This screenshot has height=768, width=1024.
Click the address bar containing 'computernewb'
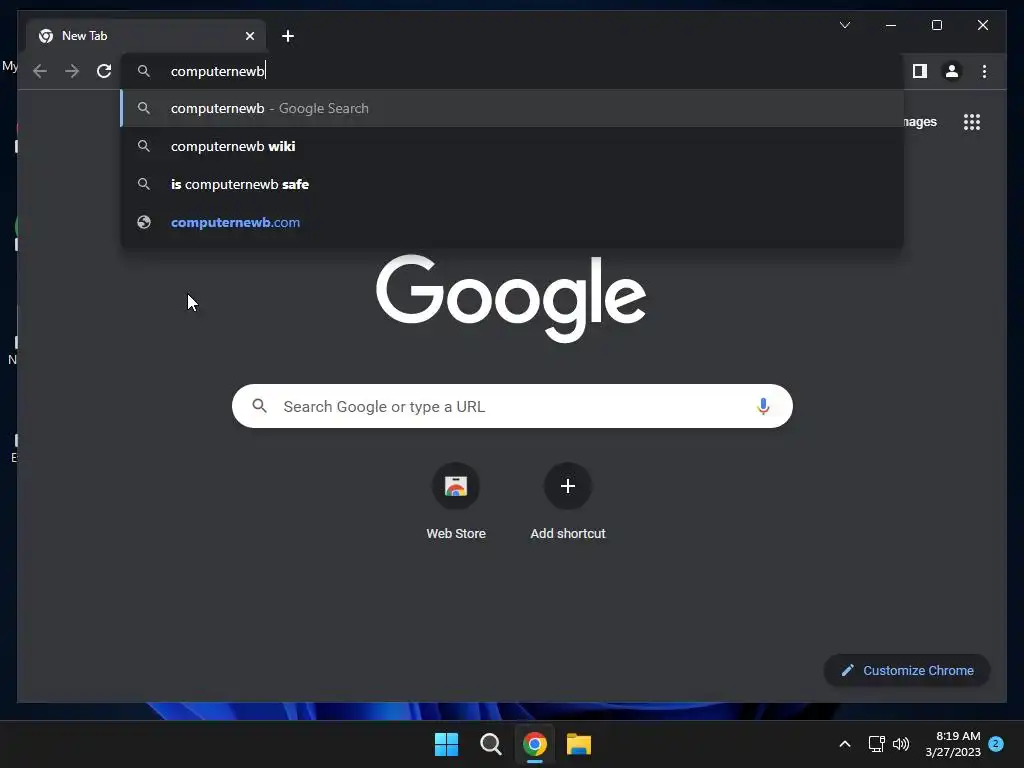point(512,71)
